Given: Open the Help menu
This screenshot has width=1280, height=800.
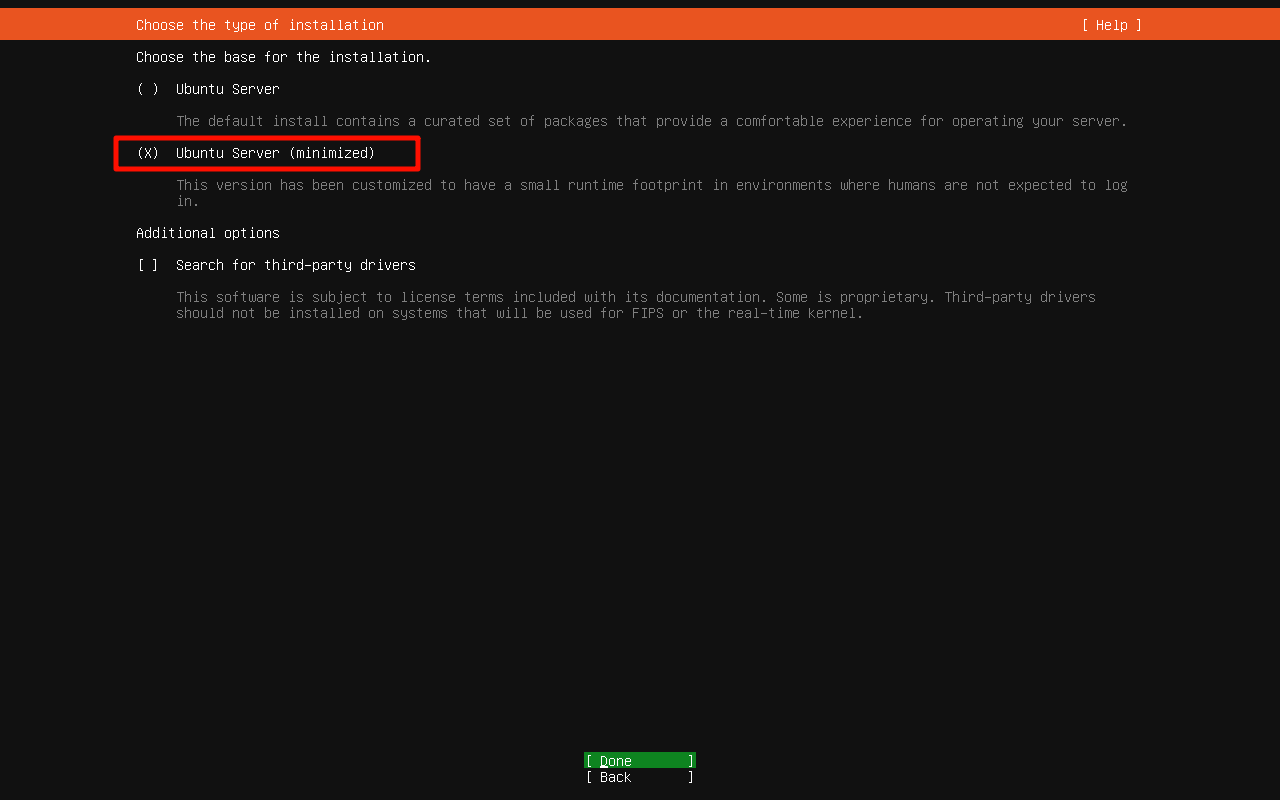Looking at the screenshot, I should tap(1111, 25).
